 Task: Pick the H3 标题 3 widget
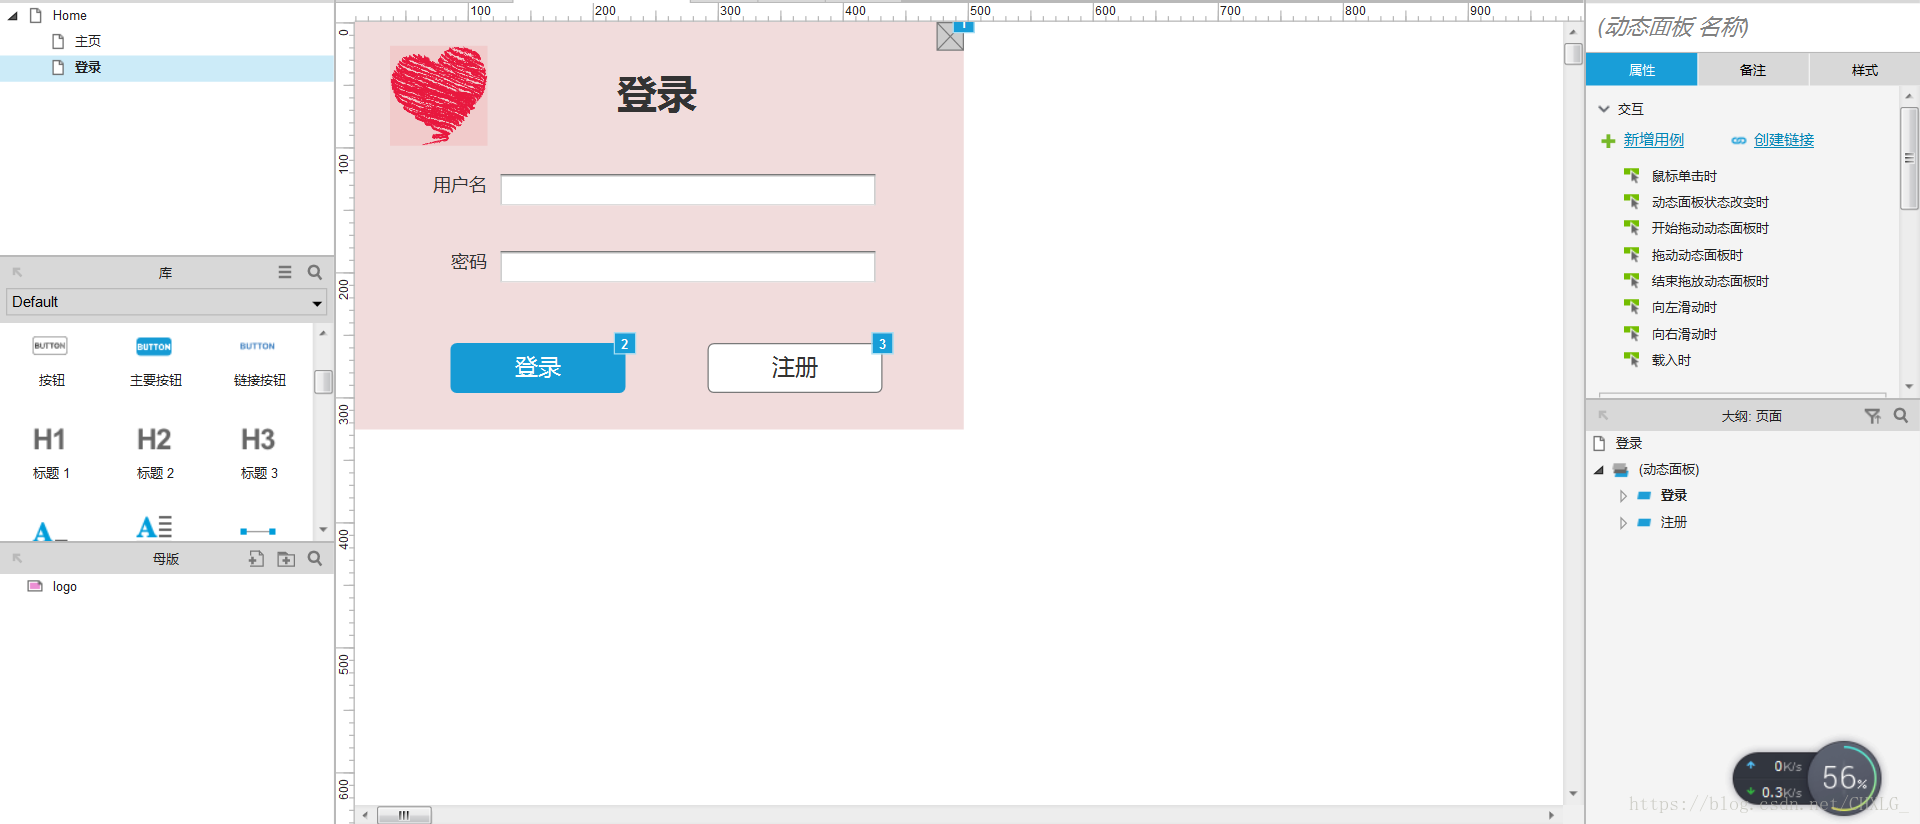(259, 453)
